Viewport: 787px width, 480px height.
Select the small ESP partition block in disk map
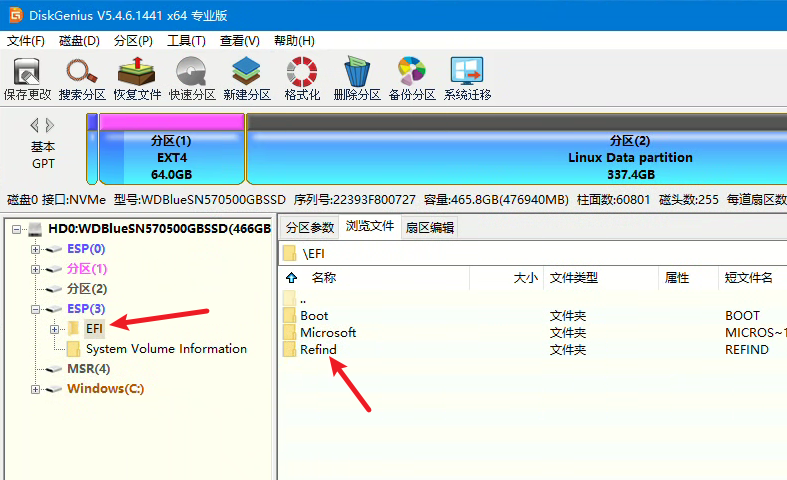click(x=92, y=149)
